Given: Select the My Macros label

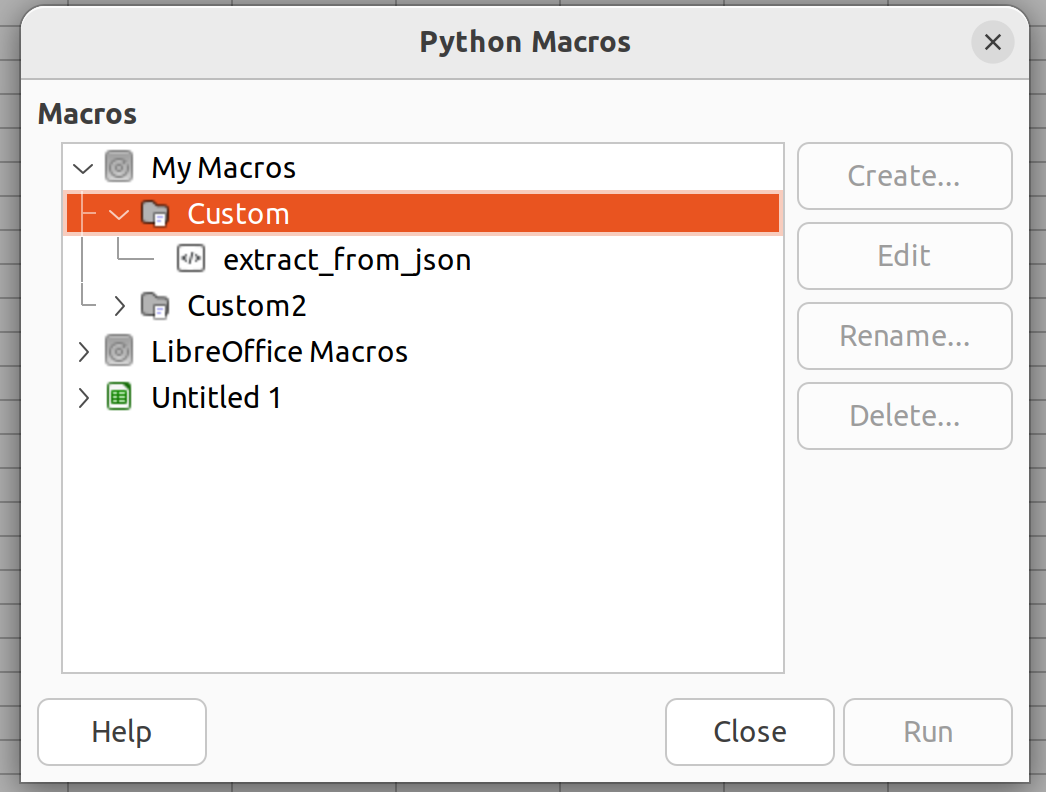Looking at the screenshot, I should click(x=223, y=168).
